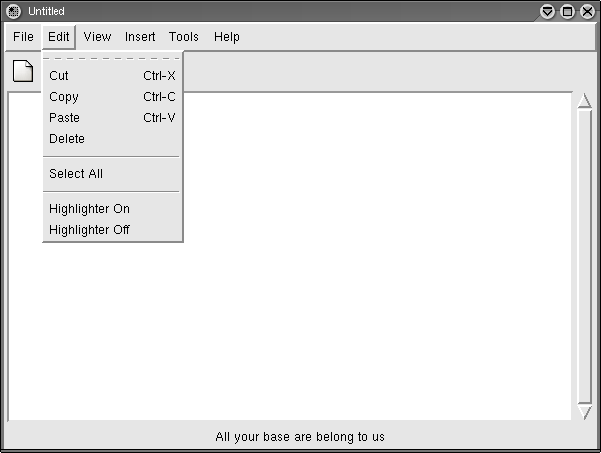Choose Paste from the Edit menu
The width and height of the screenshot is (601, 453).
coord(111,117)
